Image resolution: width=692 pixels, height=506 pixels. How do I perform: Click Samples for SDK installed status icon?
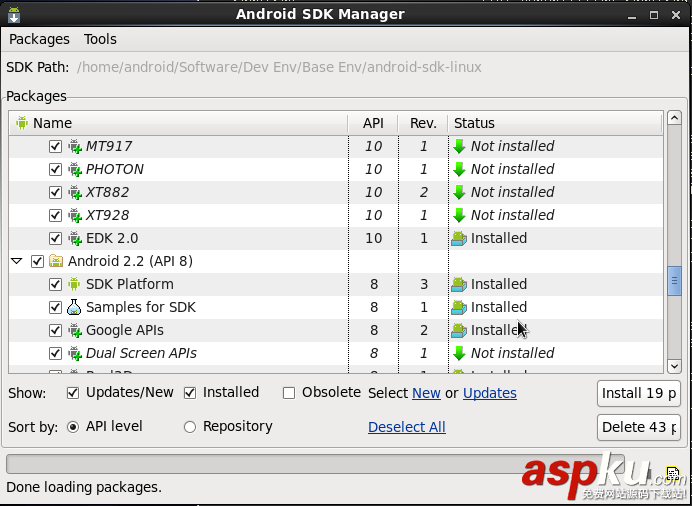[459, 307]
